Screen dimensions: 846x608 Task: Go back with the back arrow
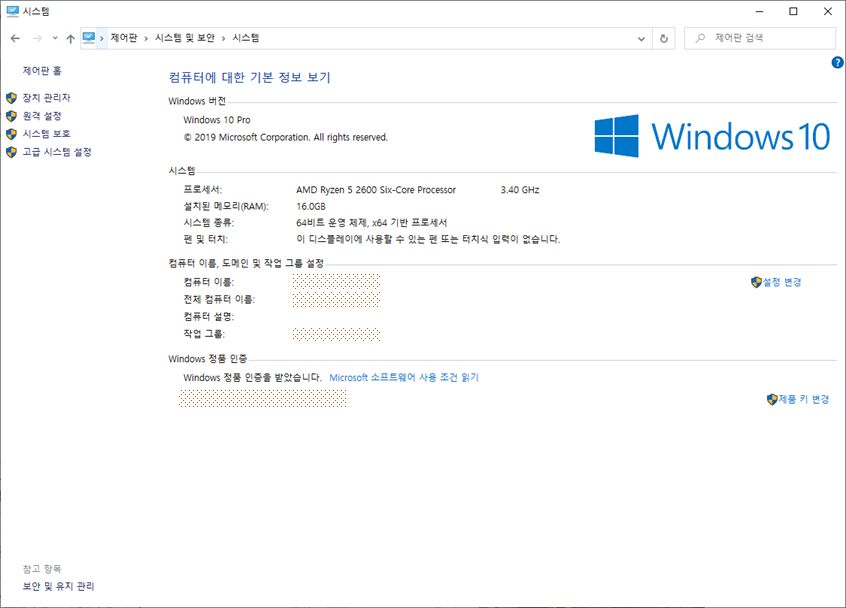coord(15,38)
